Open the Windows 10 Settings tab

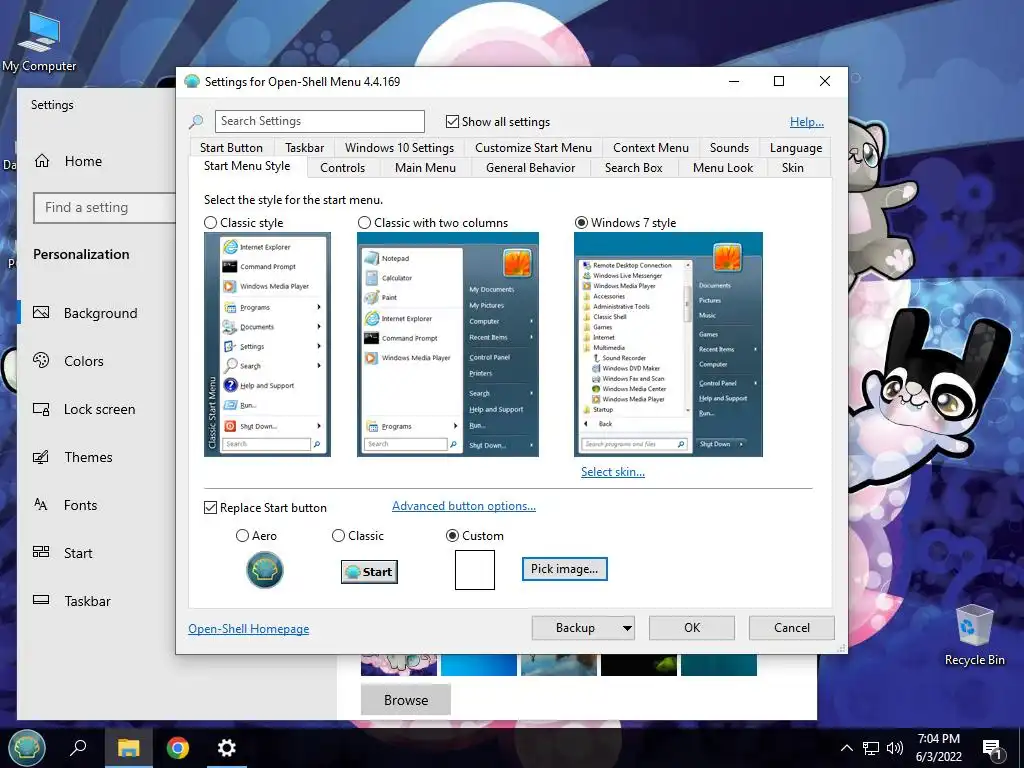(399, 148)
